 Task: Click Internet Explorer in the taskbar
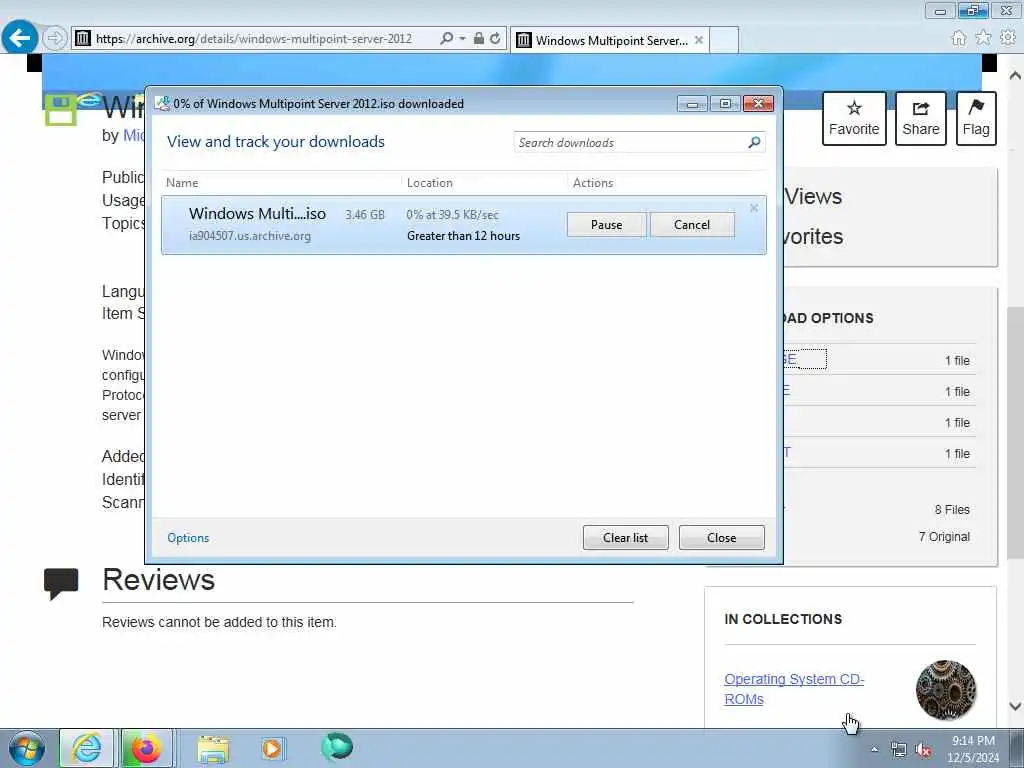tap(87, 748)
